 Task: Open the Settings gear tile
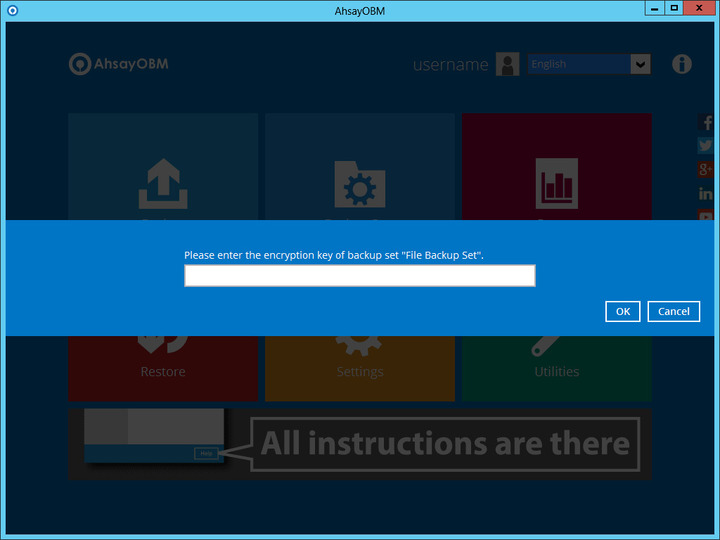pos(359,368)
